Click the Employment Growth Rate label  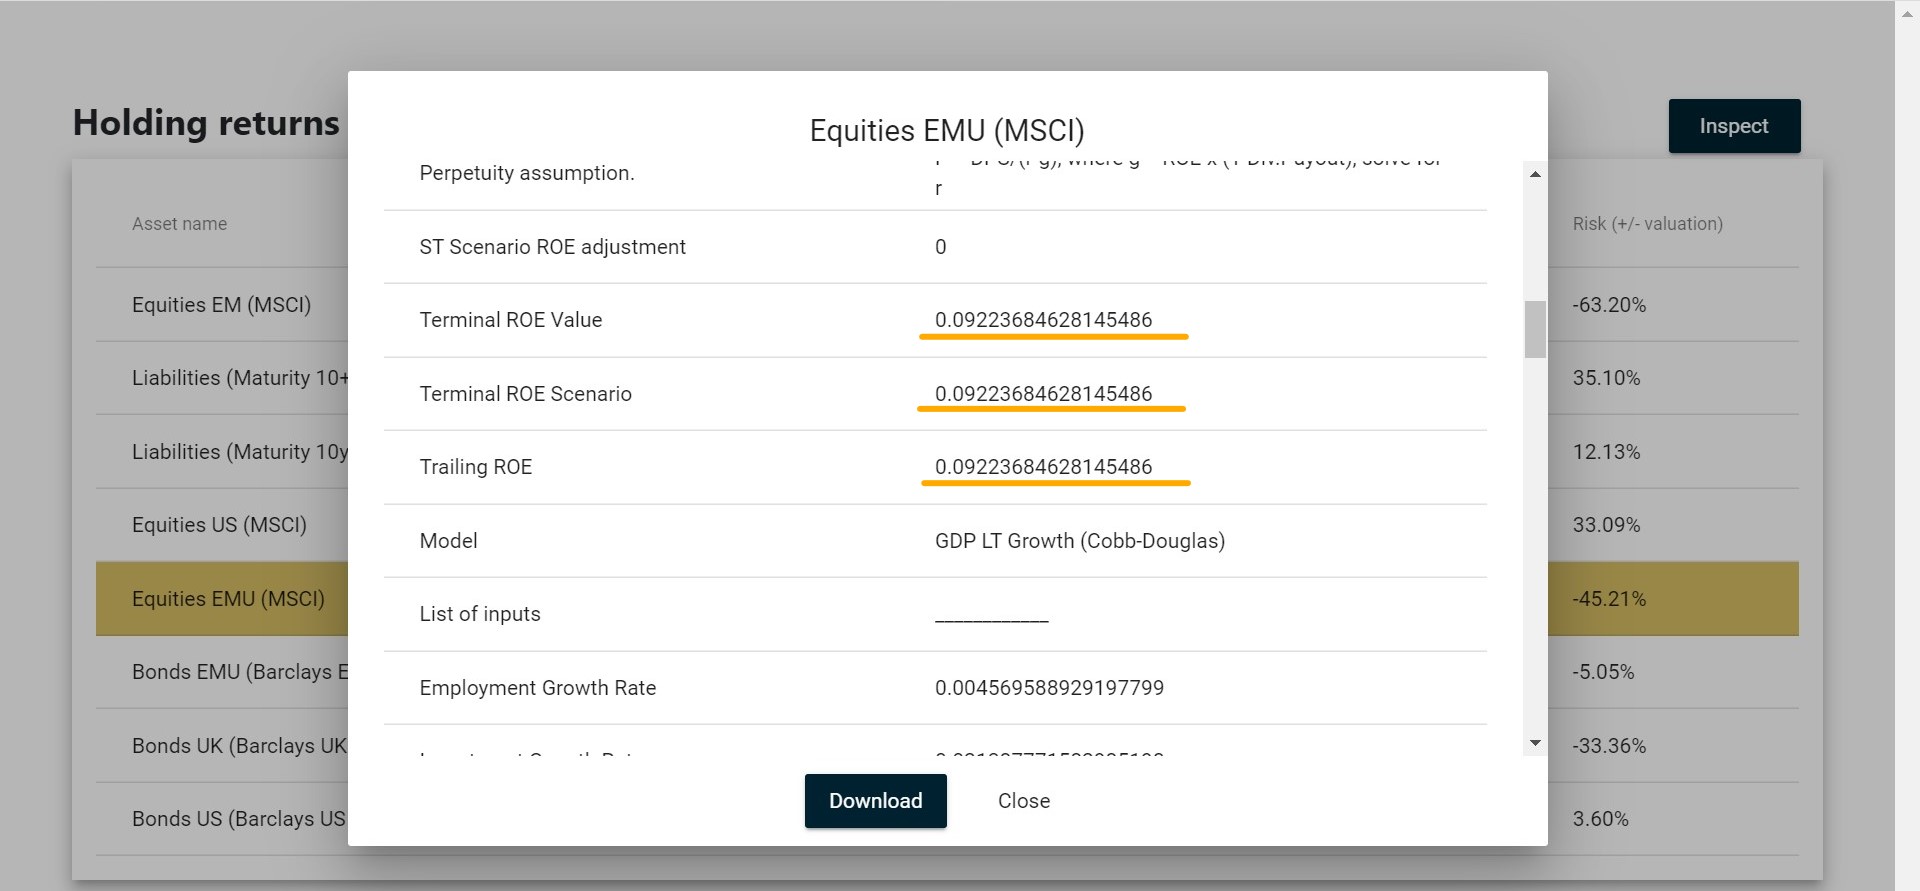pos(538,688)
